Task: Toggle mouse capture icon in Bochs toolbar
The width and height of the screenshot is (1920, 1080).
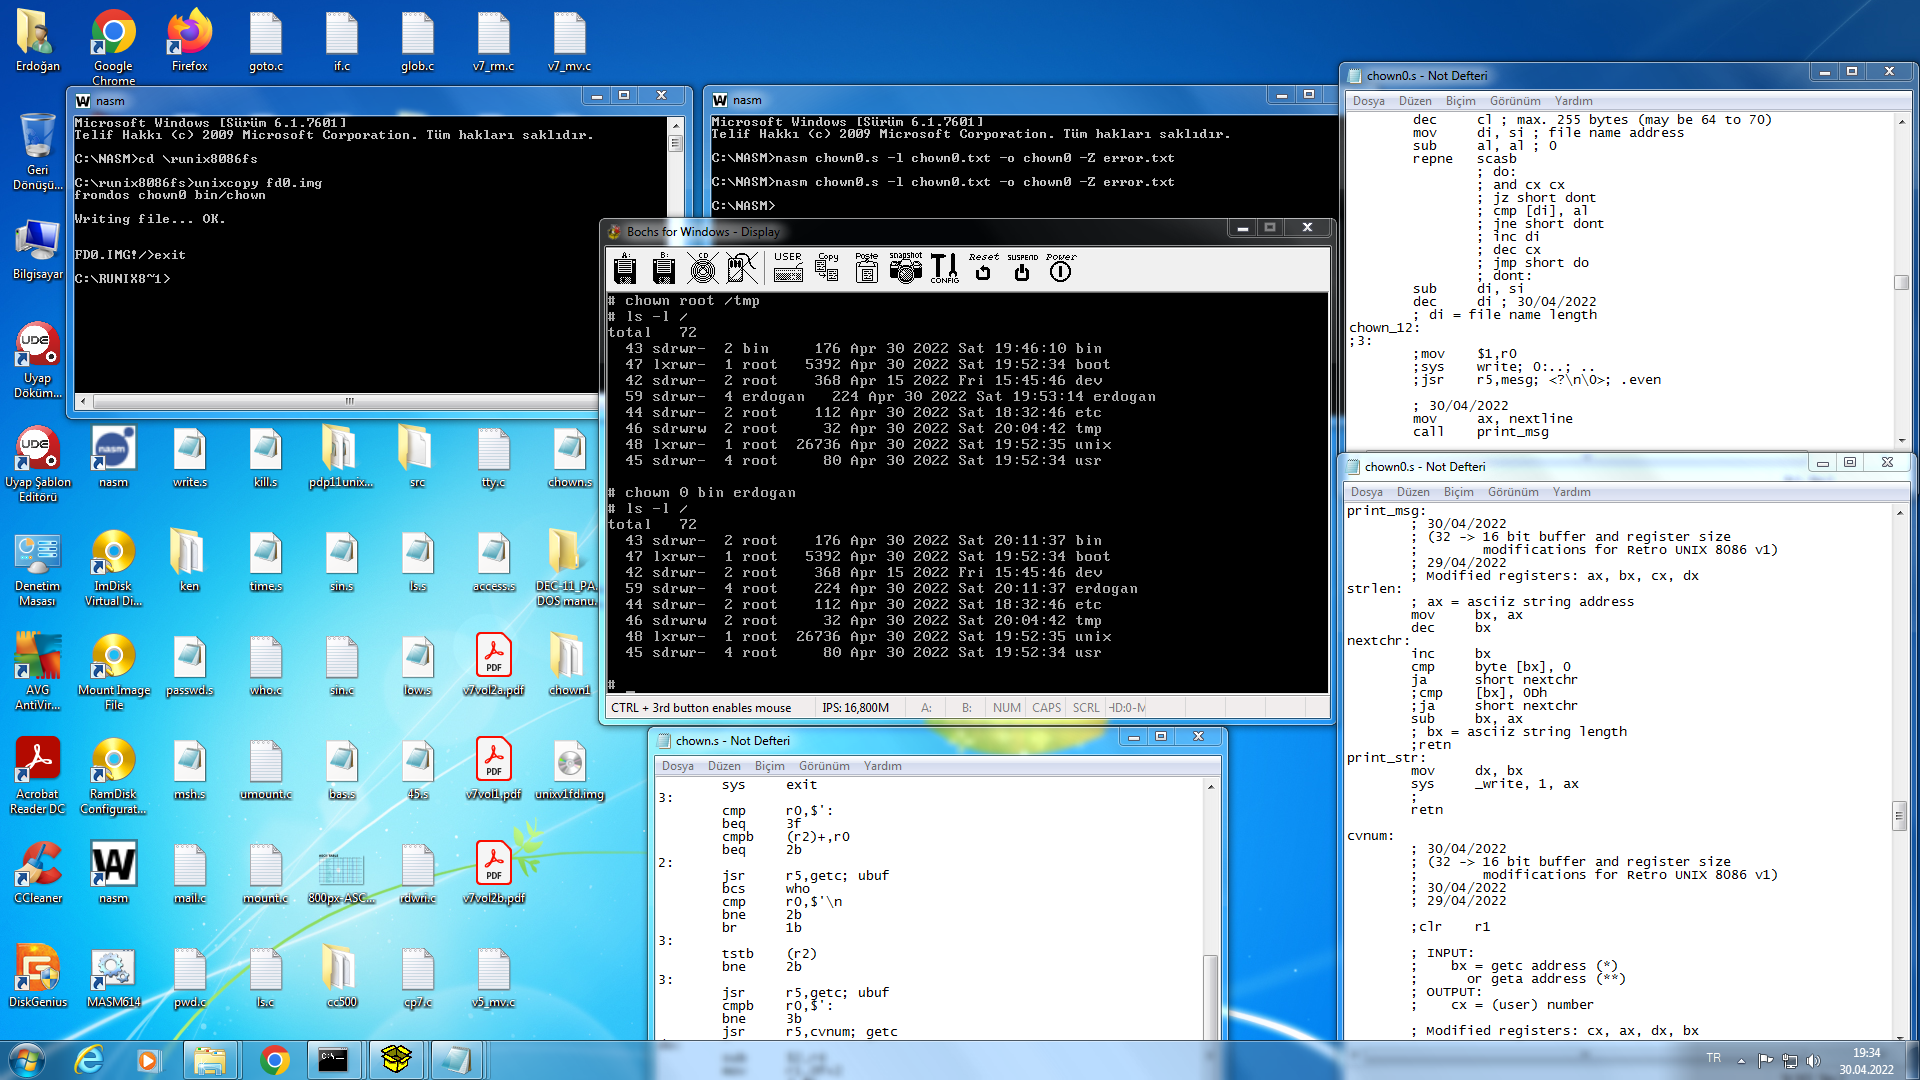Action: point(741,268)
